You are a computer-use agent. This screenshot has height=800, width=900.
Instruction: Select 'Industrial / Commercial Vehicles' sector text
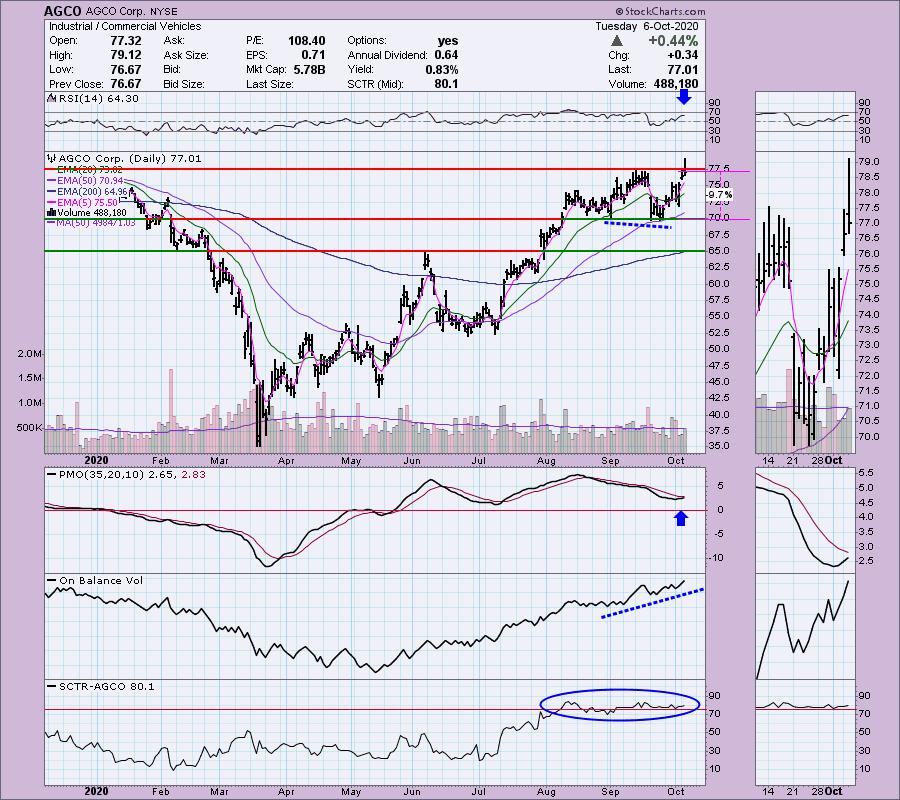pos(125,26)
